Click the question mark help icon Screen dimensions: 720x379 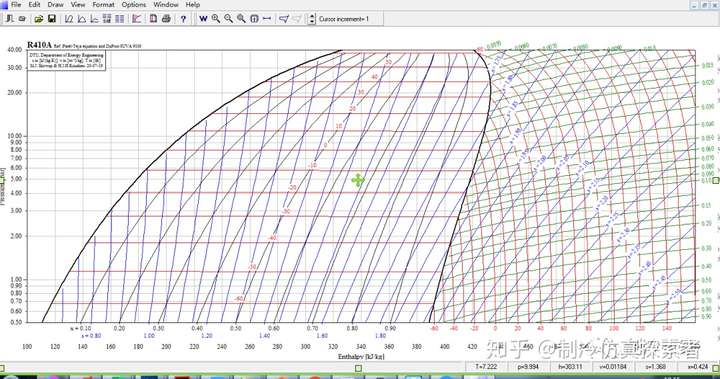click(x=183, y=19)
